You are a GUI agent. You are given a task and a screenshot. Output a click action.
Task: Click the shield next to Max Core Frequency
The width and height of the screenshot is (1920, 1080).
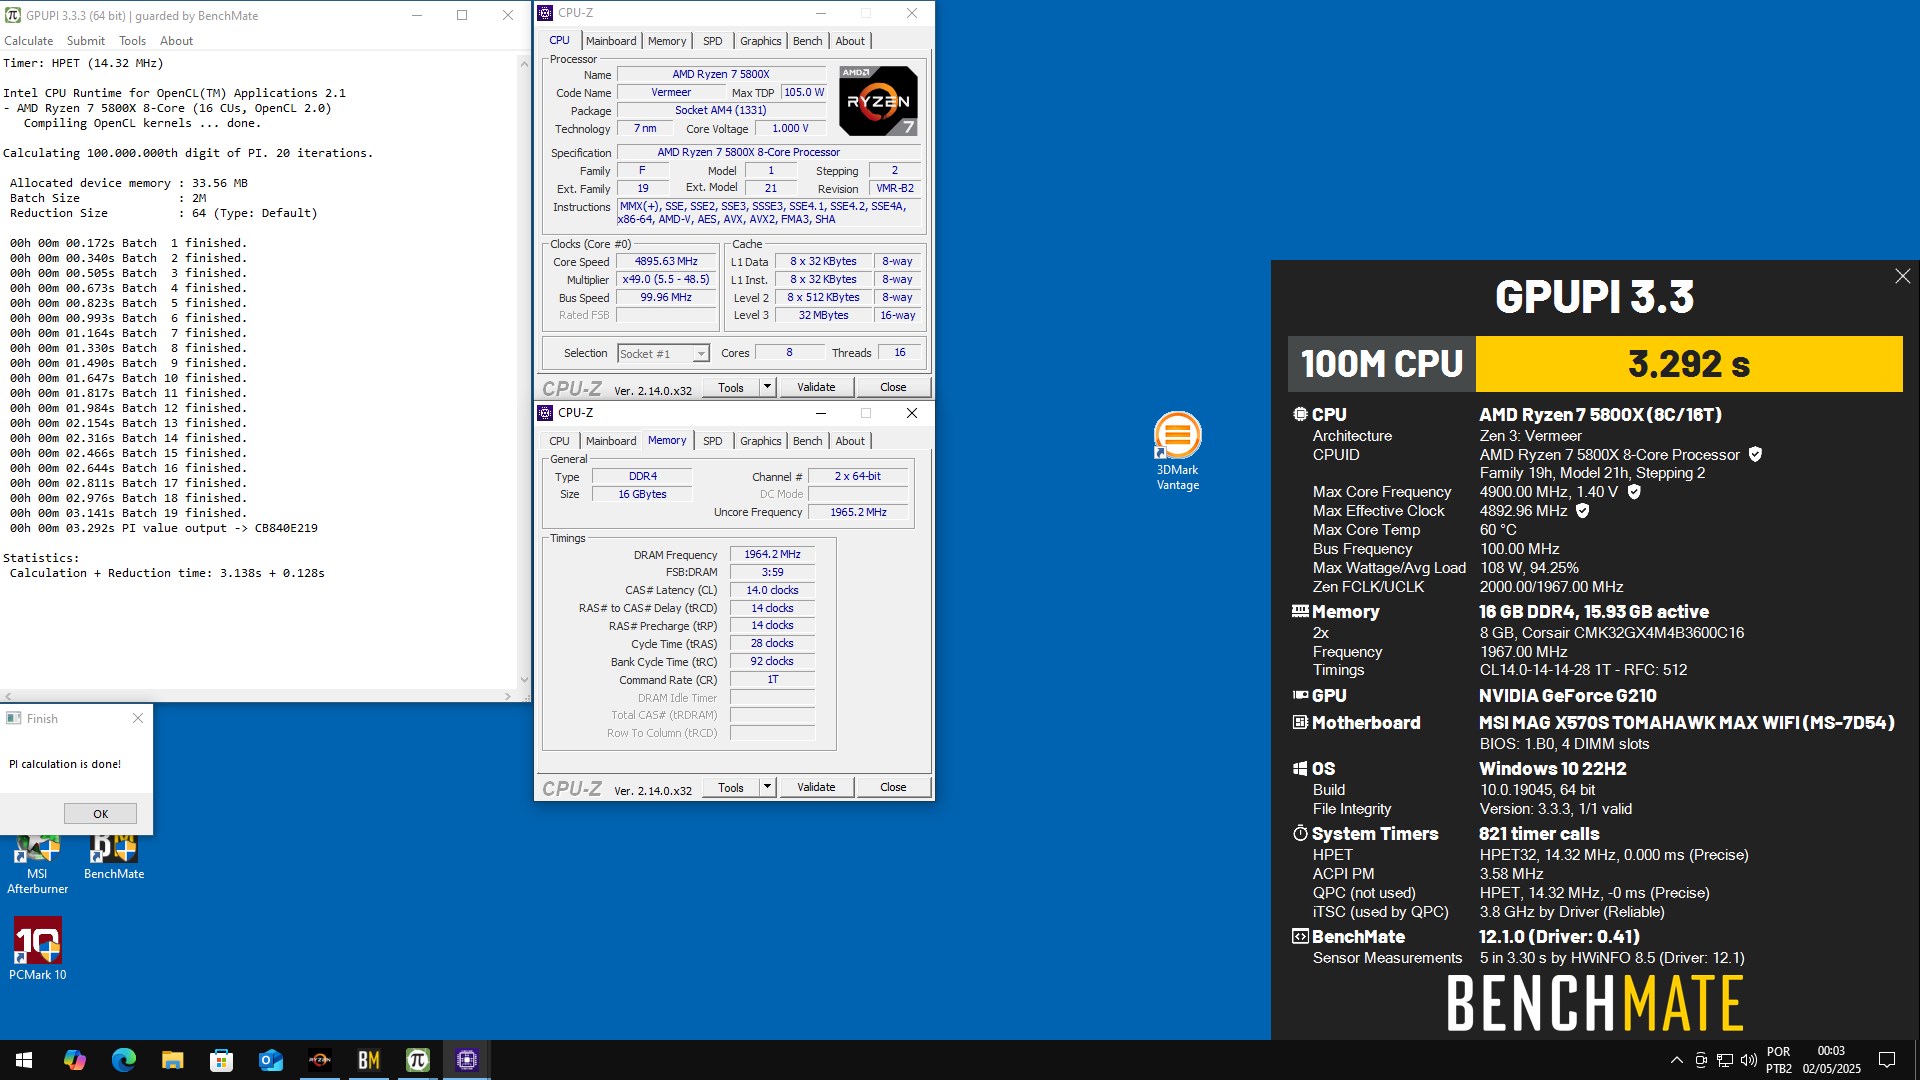tap(1634, 492)
